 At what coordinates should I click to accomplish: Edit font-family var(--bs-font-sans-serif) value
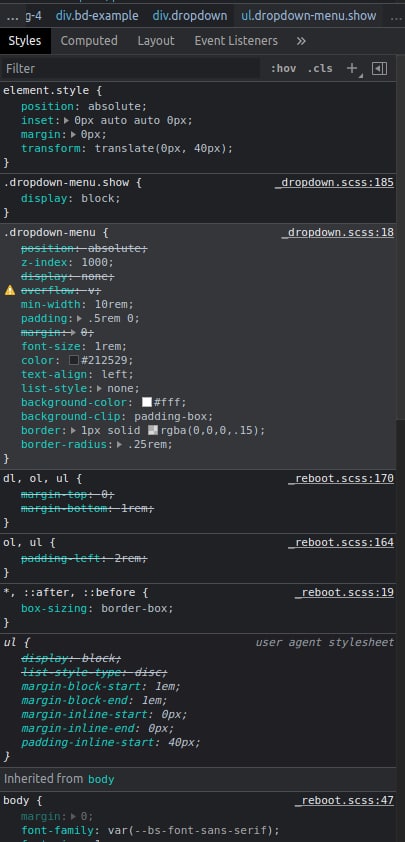[x=193, y=830]
